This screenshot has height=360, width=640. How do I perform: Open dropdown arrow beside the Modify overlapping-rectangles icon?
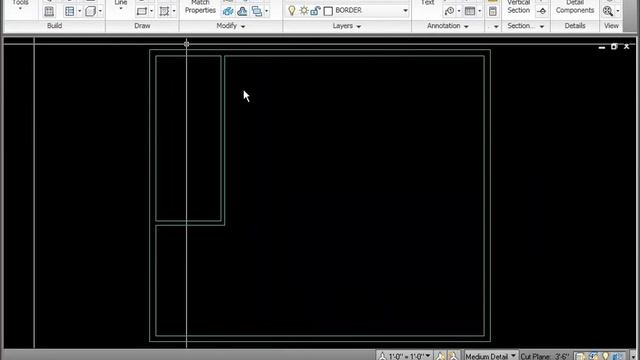pyautogui.click(x=267, y=11)
